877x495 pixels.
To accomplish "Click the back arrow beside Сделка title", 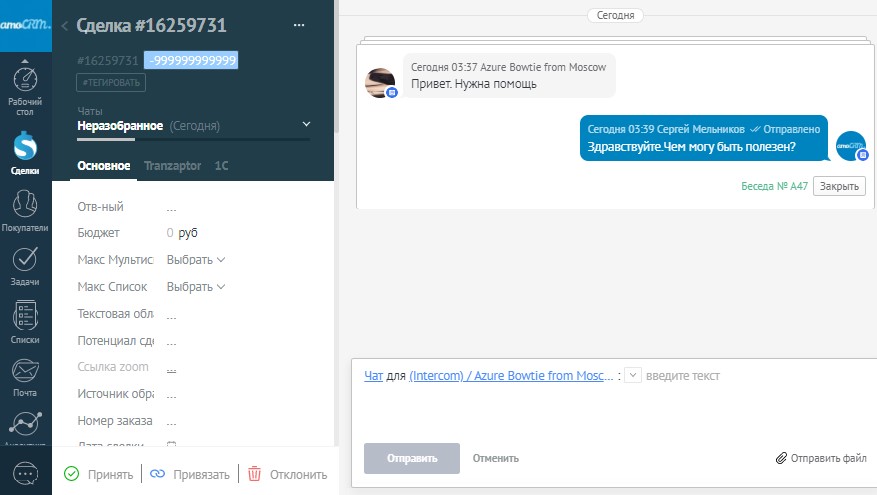I will pos(65,26).
